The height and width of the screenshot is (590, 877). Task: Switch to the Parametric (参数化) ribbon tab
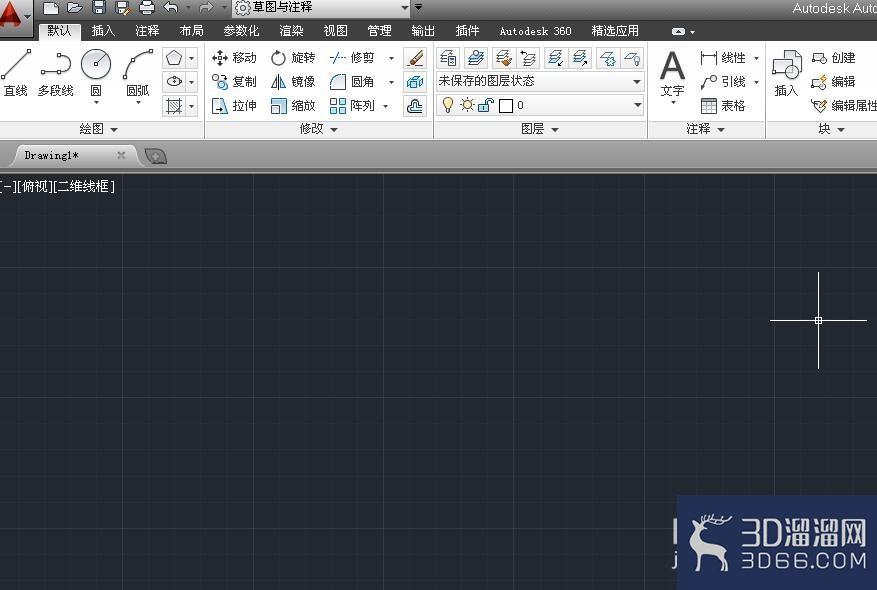coord(241,31)
